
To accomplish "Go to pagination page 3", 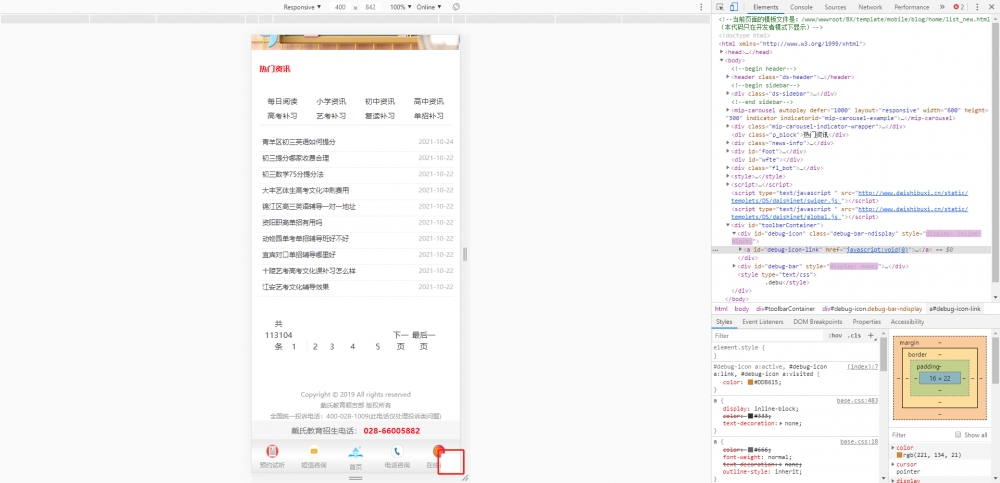I will point(332,346).
